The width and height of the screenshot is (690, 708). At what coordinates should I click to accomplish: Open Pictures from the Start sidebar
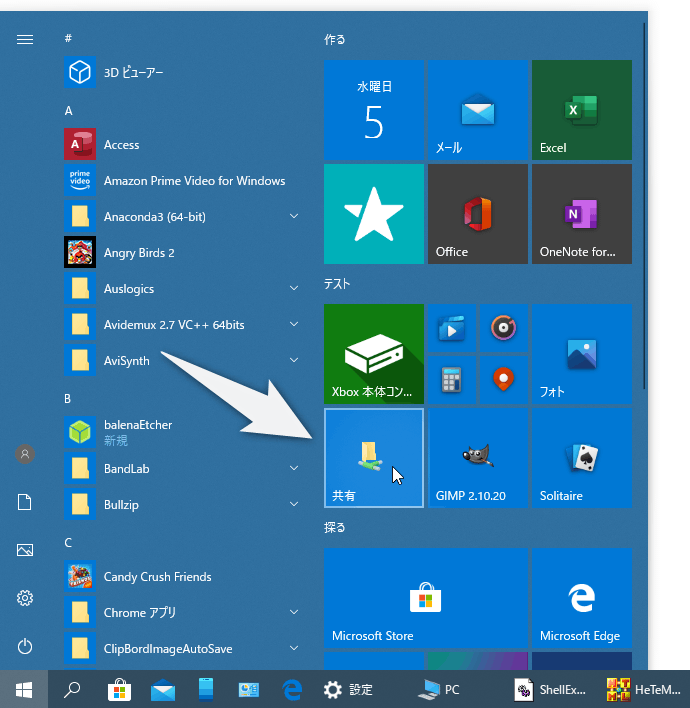click(x=25, y=550)
